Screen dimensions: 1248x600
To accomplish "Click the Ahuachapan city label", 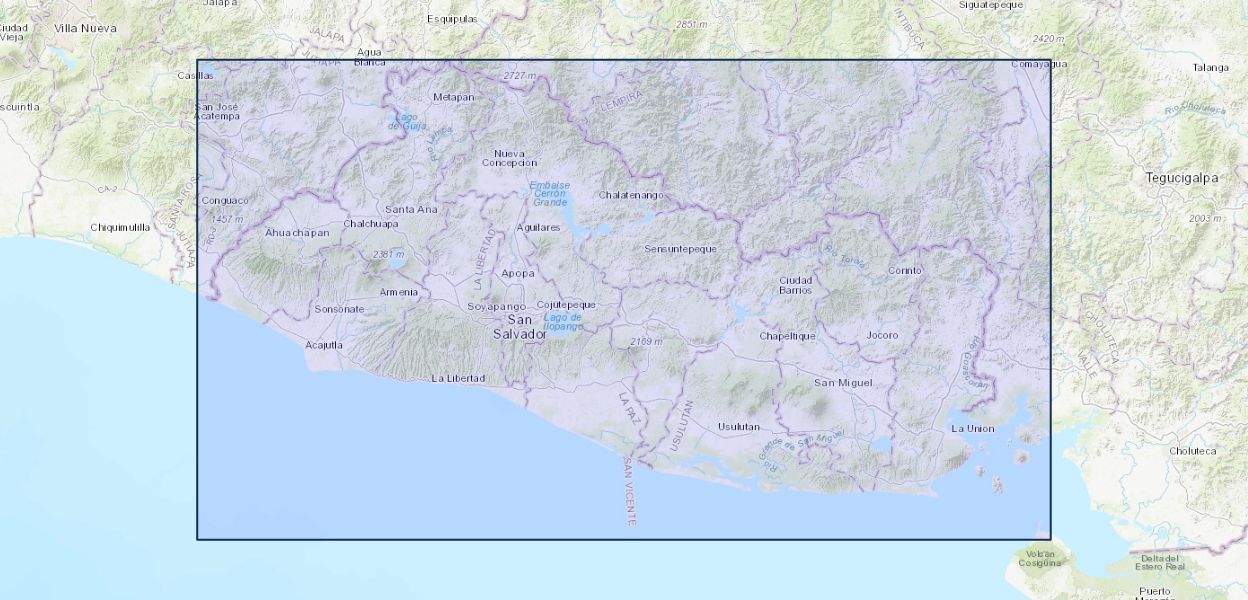I will click(297, 233).
